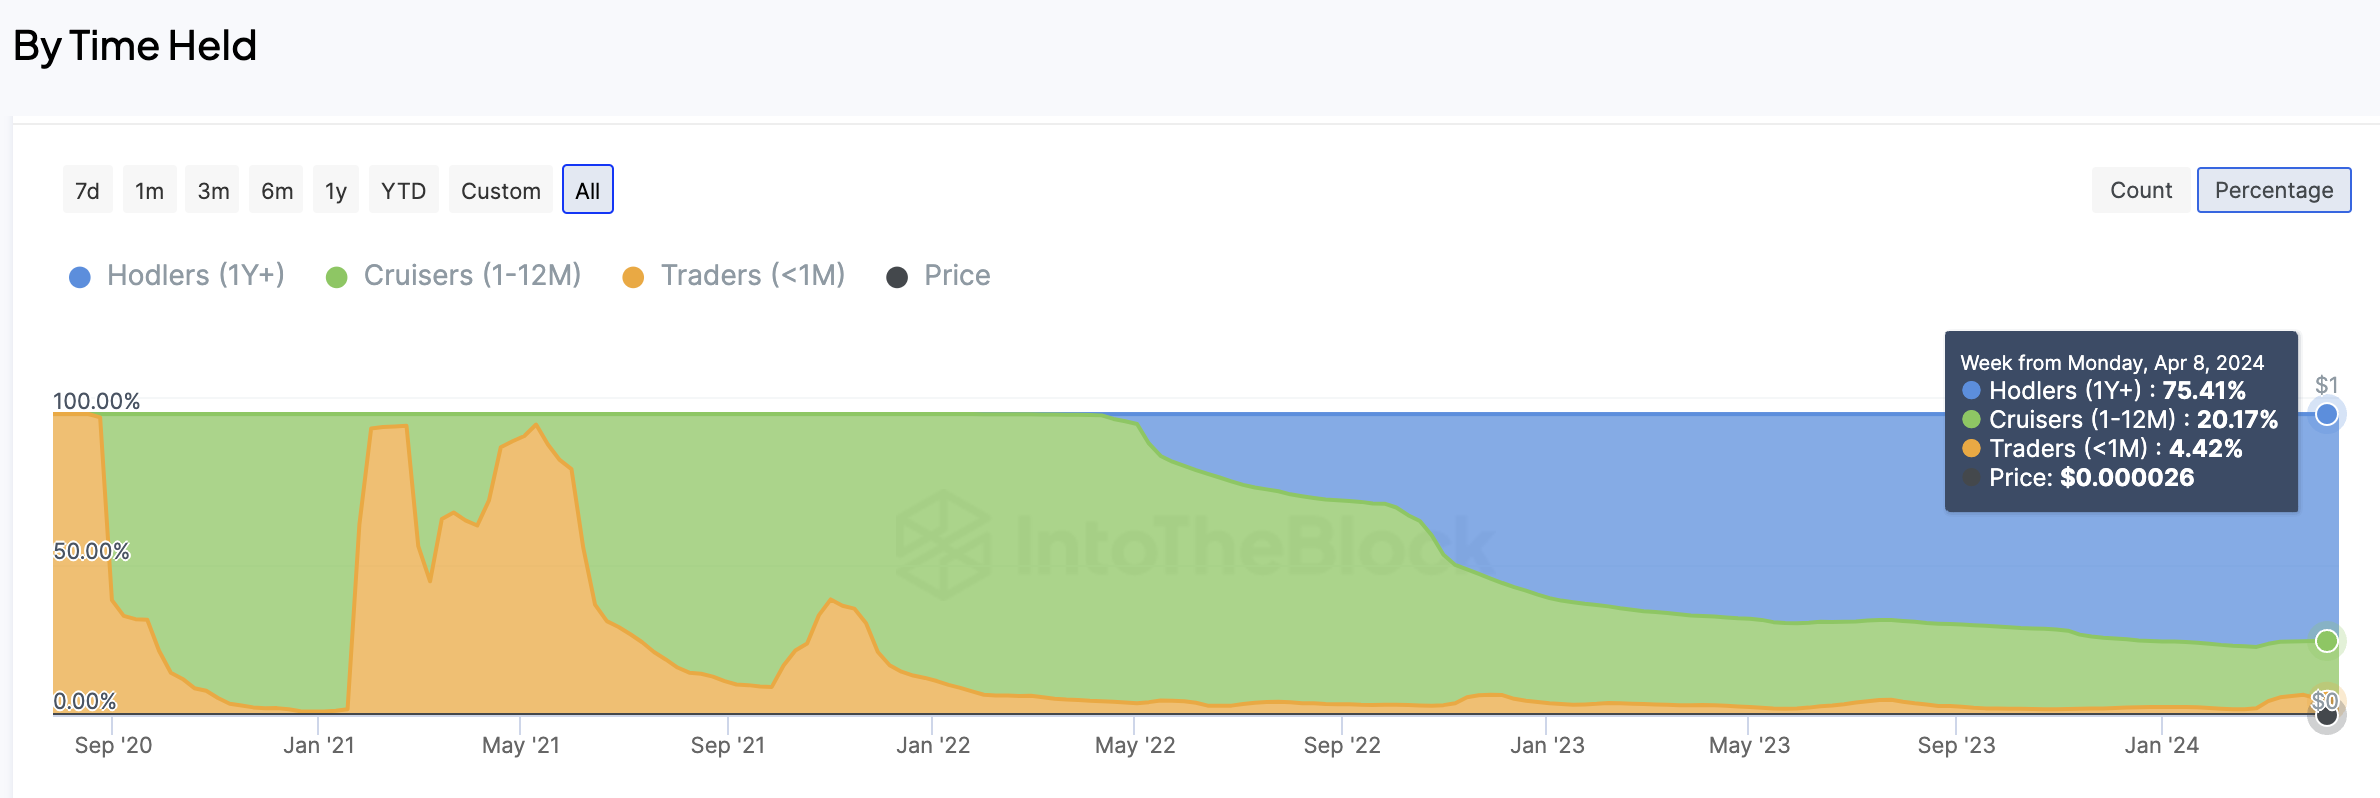Toggle Hodlers (1Y+) series visibility

click(195, 275)
